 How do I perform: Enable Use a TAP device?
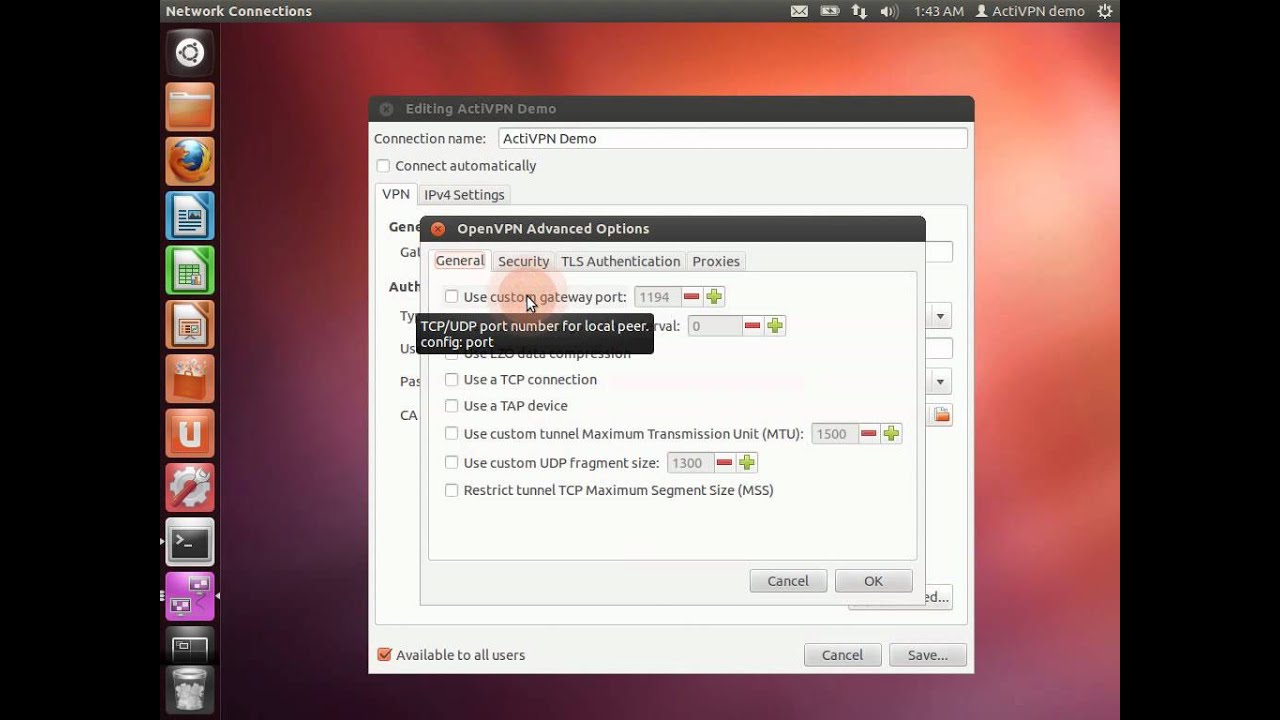coord(451,406)
